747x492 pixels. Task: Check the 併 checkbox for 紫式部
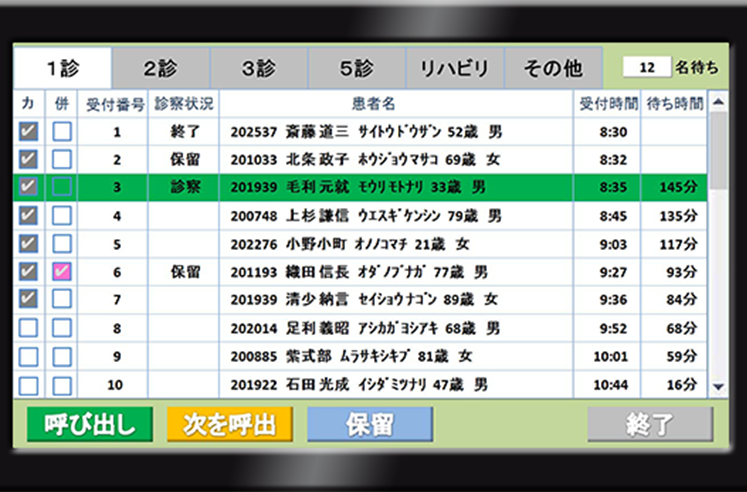[x=62, y=357]
